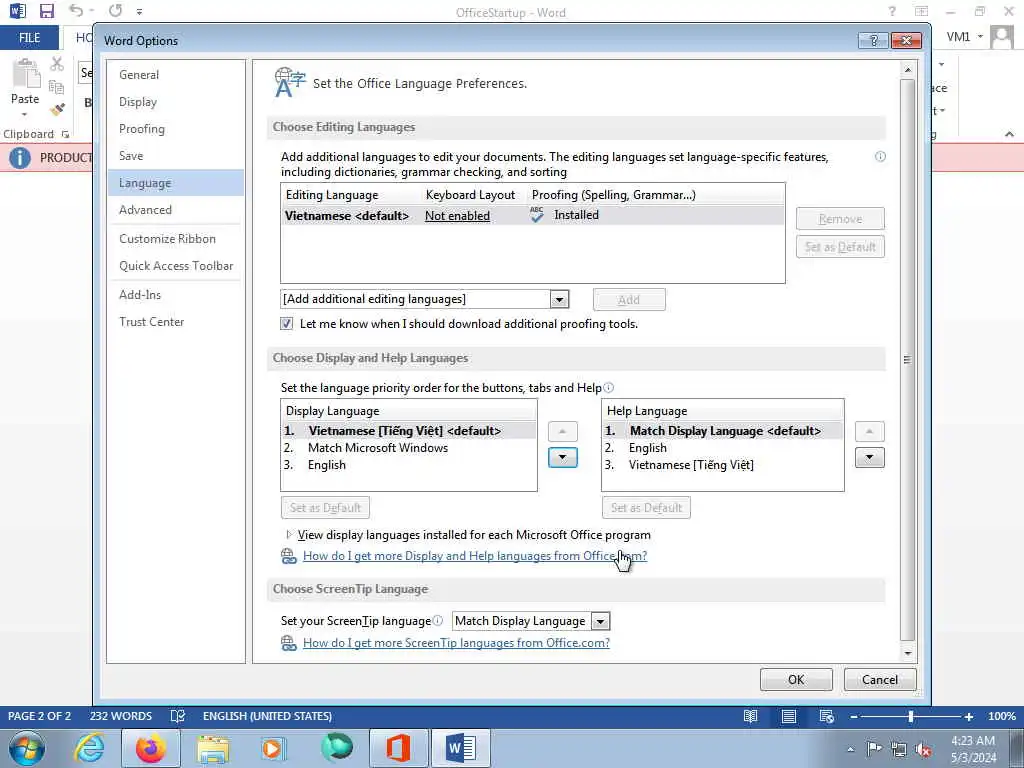Select the Proofing options category

pos(176,129)
